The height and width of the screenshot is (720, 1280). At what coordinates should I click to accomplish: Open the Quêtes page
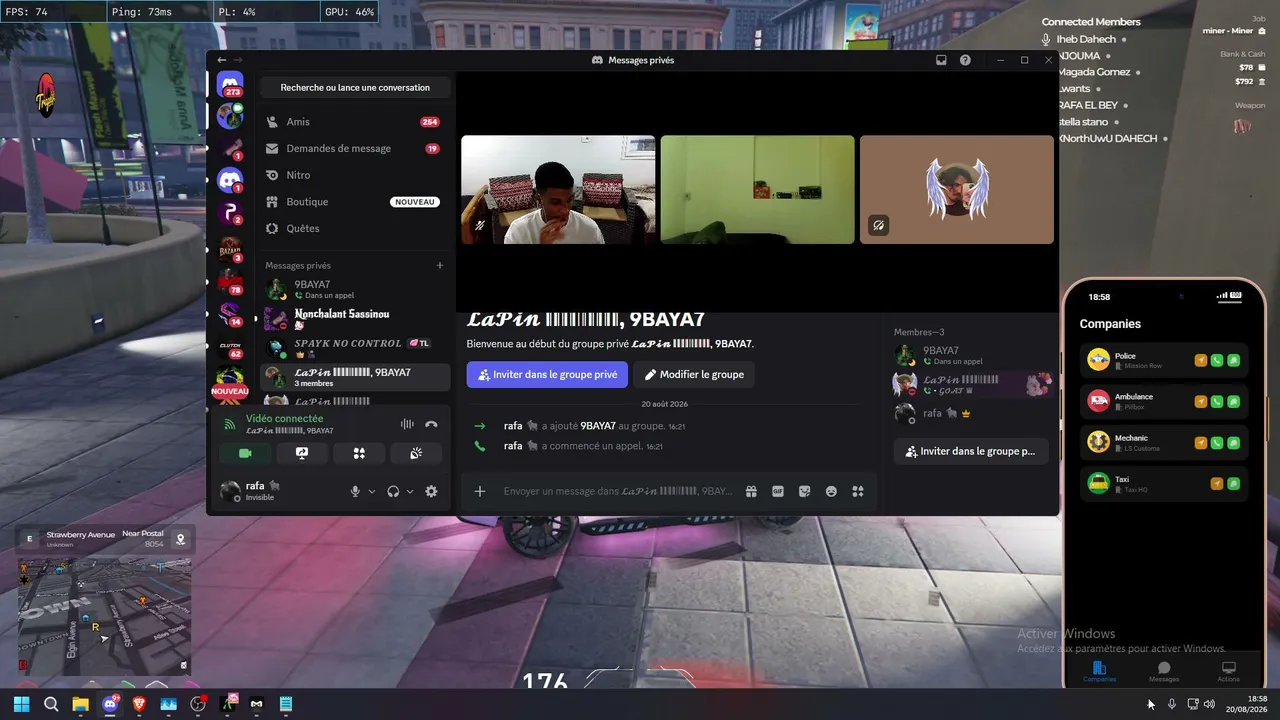coord(353,228)
